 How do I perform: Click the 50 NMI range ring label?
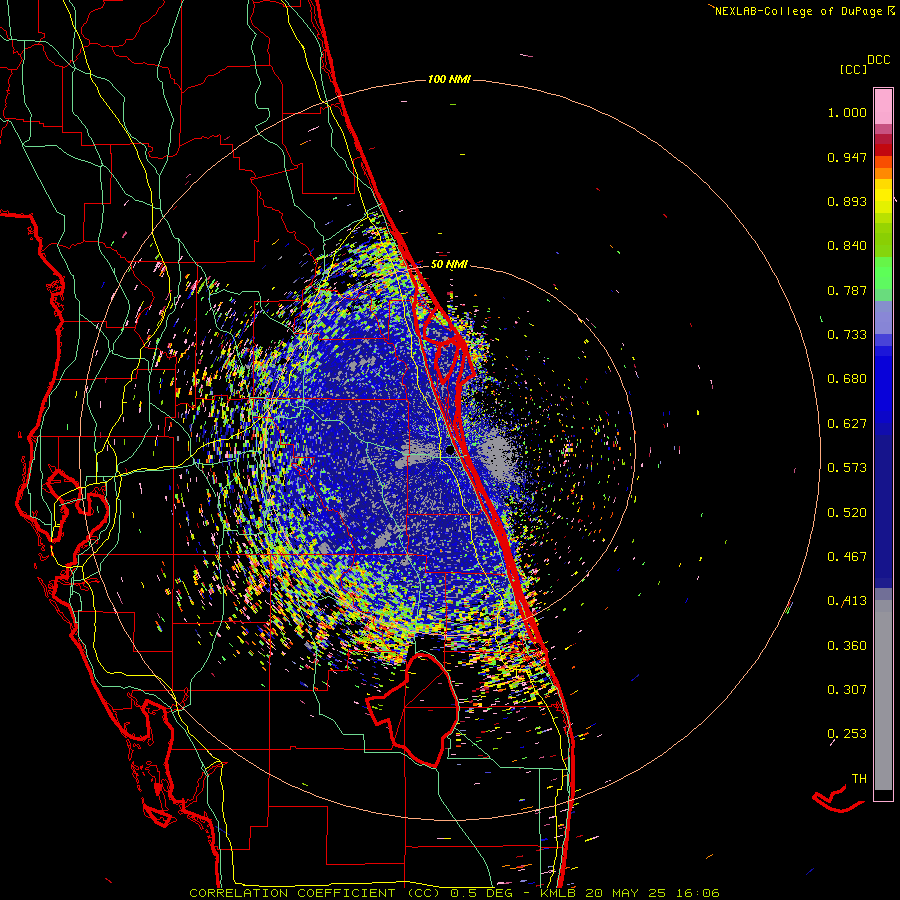[x=449, y=265]
